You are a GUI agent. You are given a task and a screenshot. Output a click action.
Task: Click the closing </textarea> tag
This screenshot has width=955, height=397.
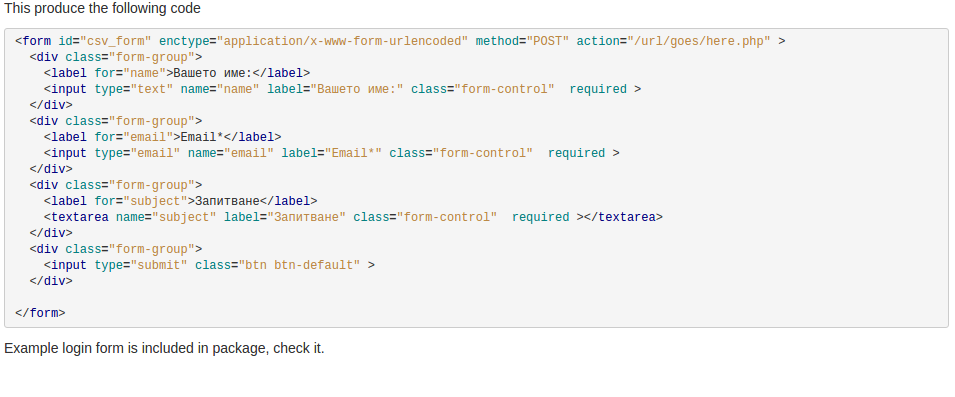(623, 217)
